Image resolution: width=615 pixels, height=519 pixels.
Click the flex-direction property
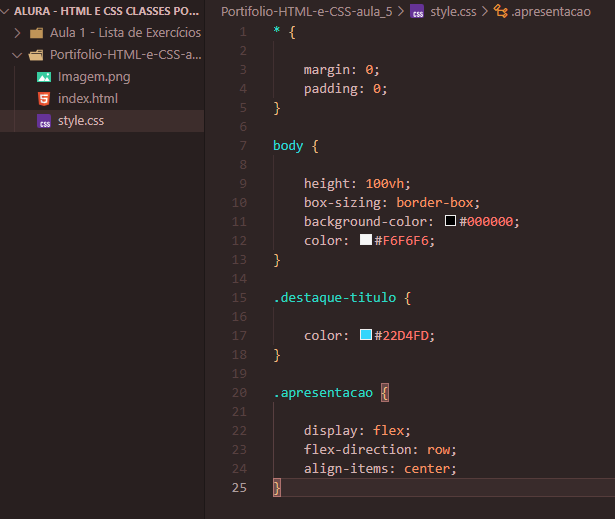(358, 450)
